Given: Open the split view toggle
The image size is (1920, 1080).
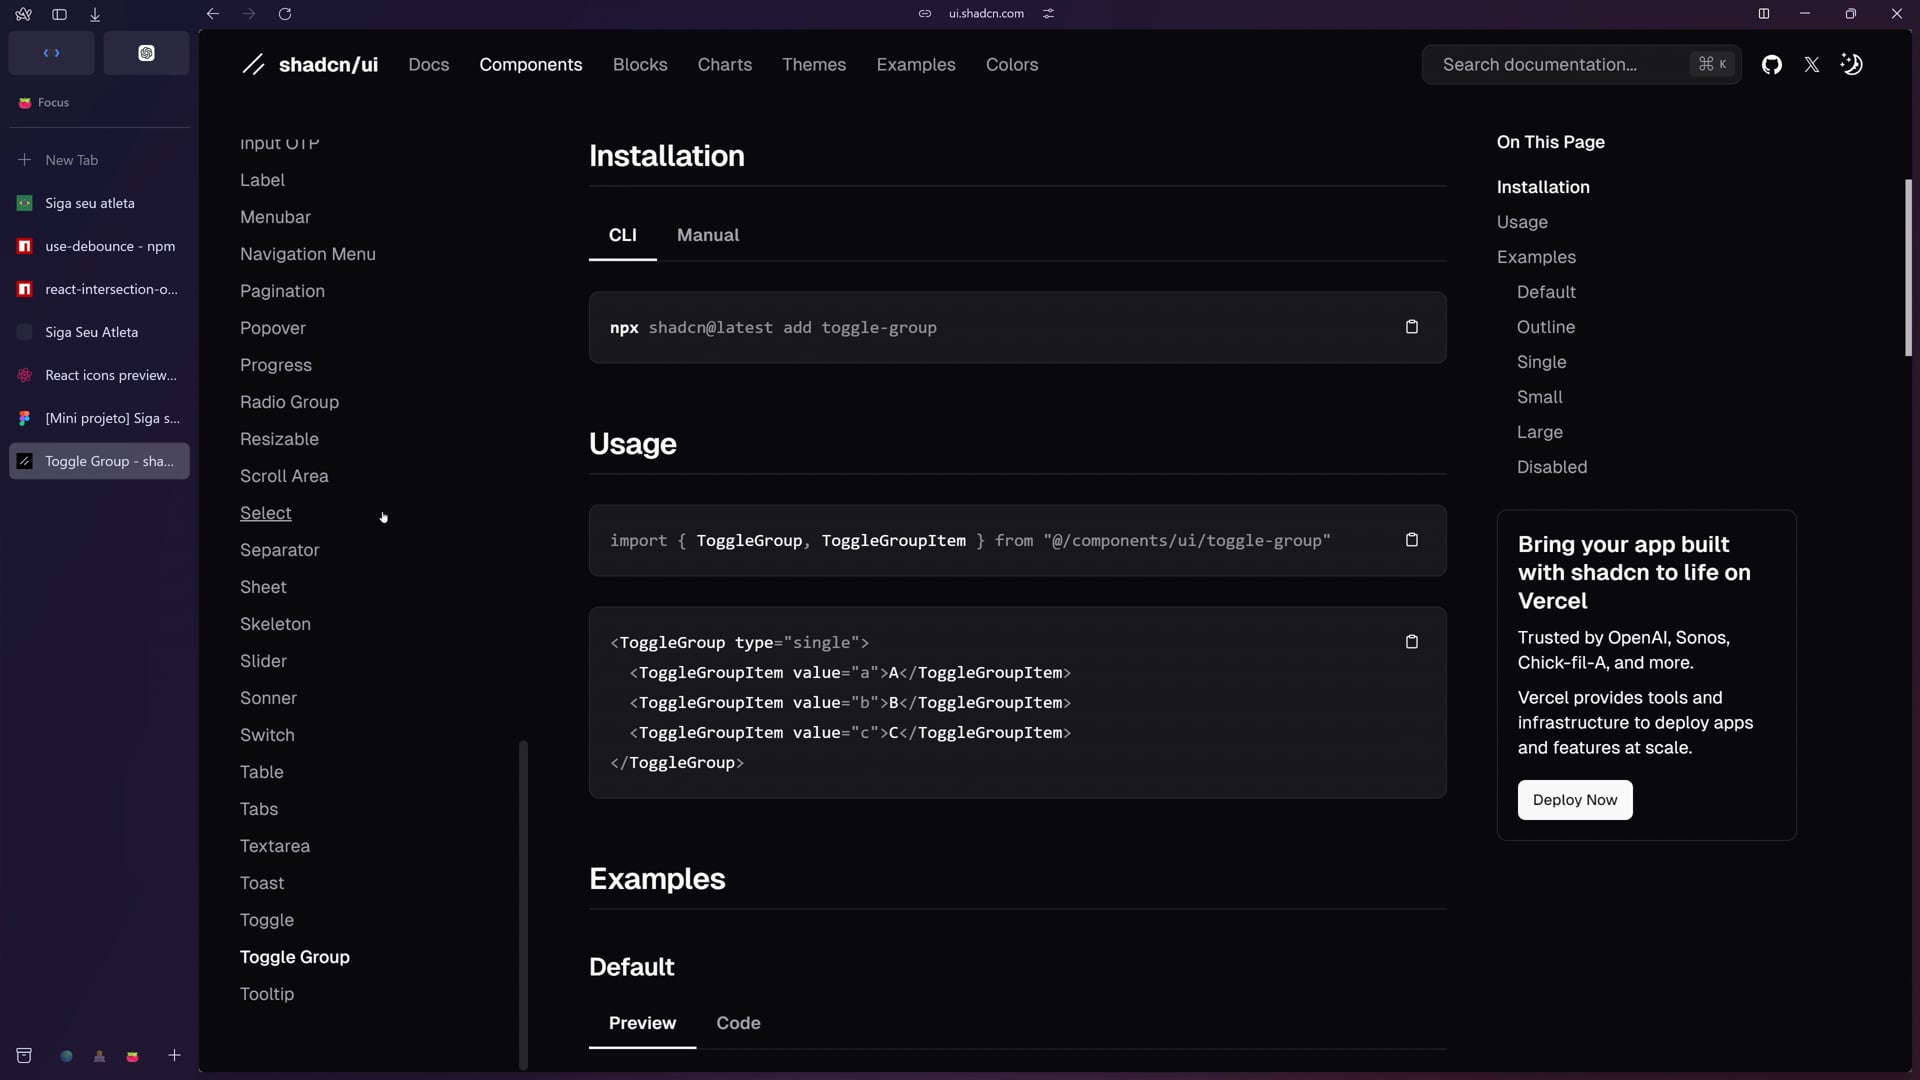Looking at the screenshot, I should click(1763, 14).
